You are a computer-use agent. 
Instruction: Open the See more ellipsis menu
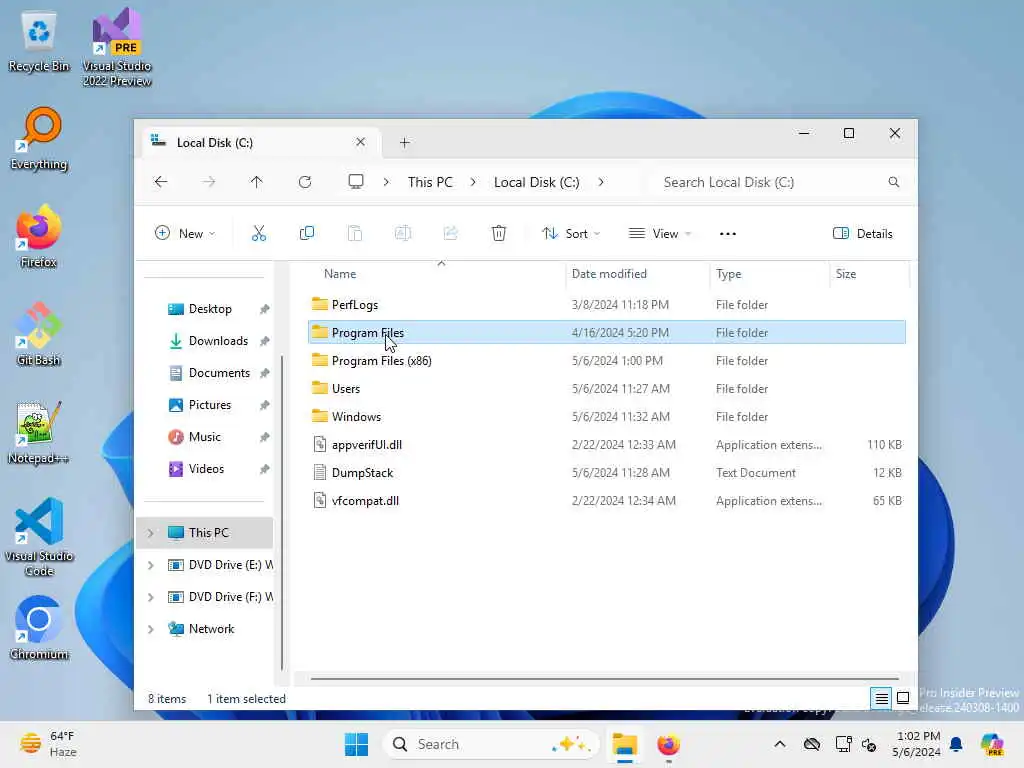coord(728,234)
